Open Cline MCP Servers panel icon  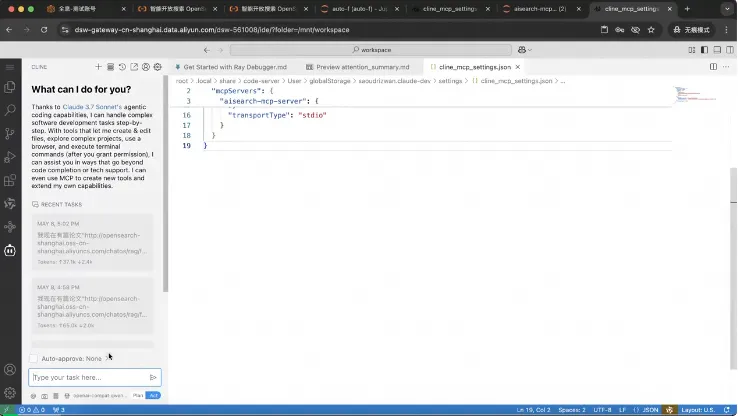tap(110, 67)
